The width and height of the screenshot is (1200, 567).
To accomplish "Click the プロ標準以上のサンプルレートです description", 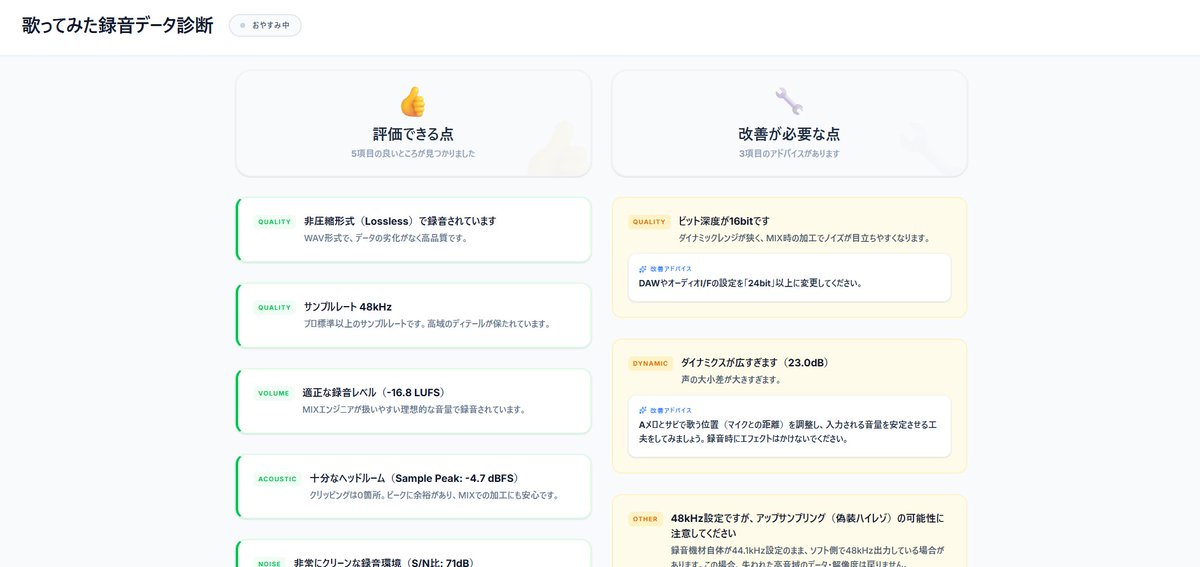I will (x=428, y=324).
